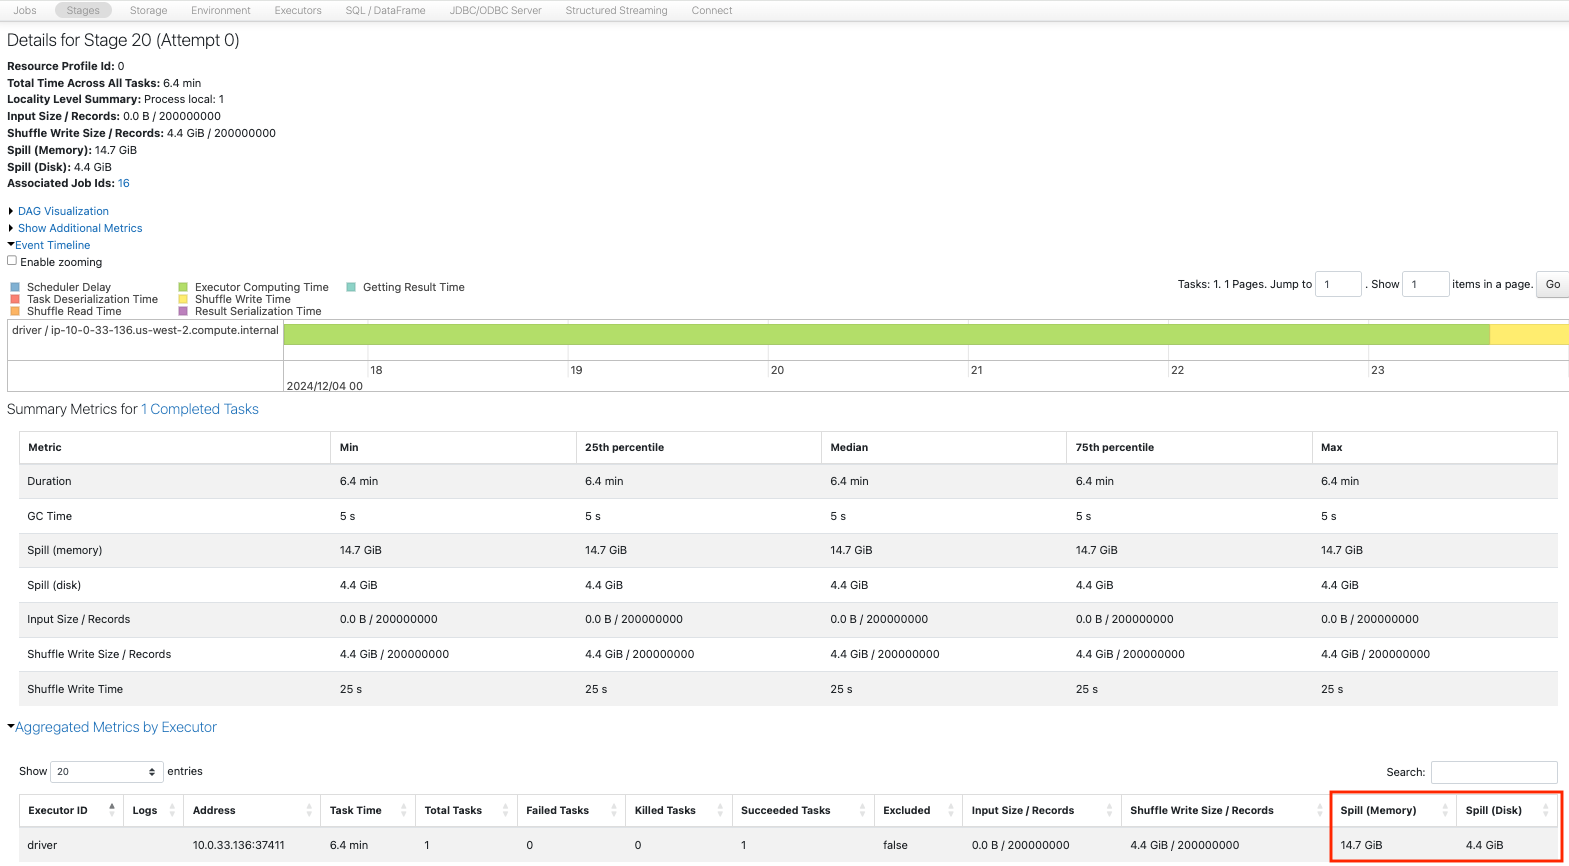This screenshot has width=1569, height=866.
Task: Expand DAG Visualization section
Action: click(x=63, y=211)
